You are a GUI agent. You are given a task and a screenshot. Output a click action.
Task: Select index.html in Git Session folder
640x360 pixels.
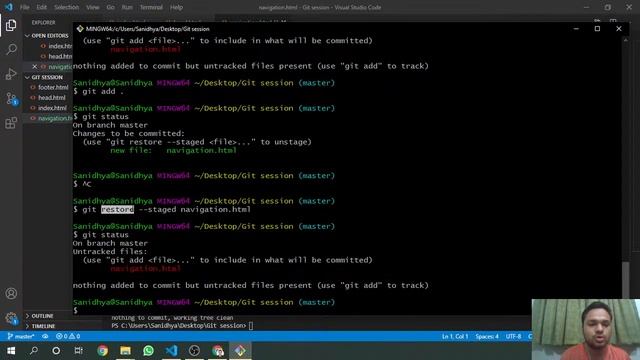48,108
